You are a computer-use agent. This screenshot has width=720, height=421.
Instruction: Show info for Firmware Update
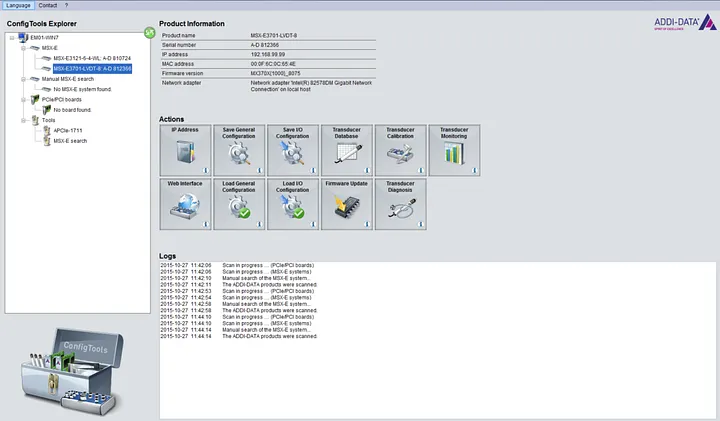(x=367, y=224)
